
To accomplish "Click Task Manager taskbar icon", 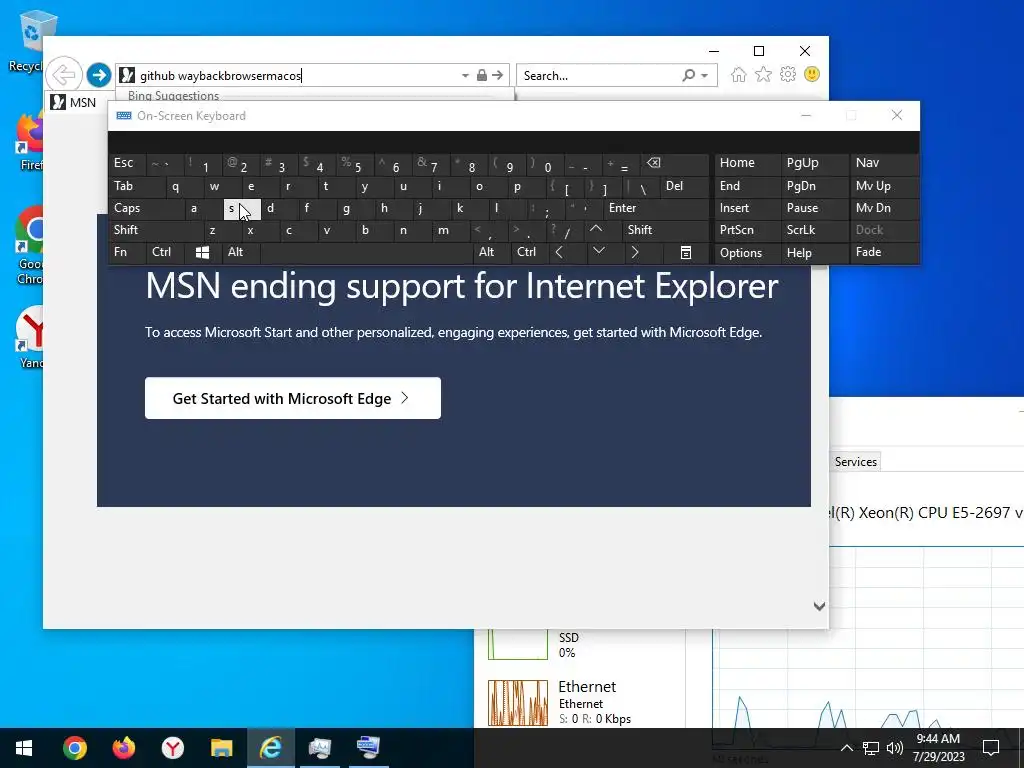I will pyautogui.click(x=319, y=748).
